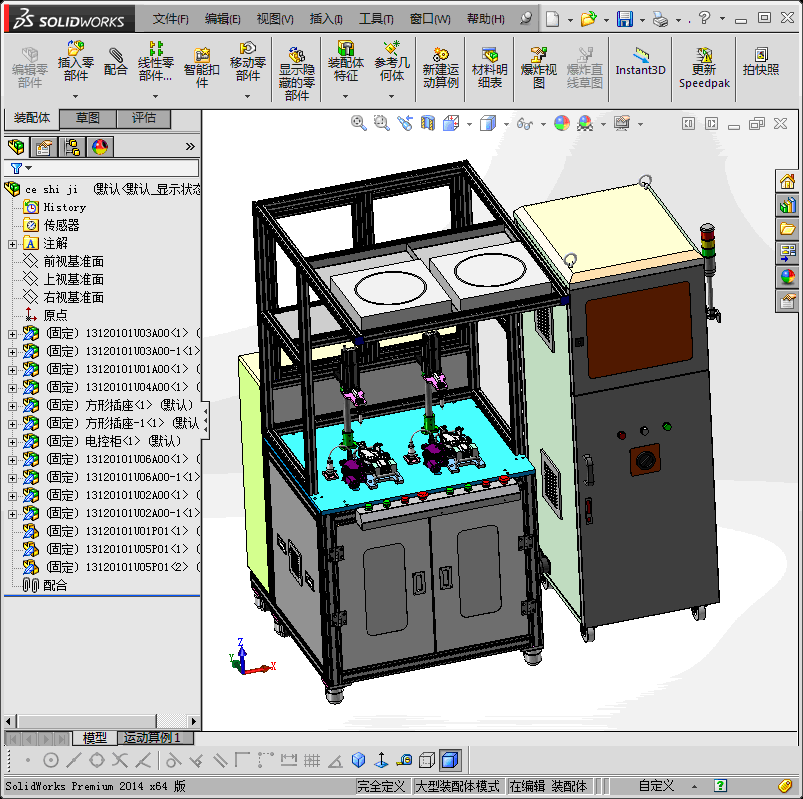The width and height of the screenshot is (803, 799).
Task: Click feature tree horizontal scrollbar right arrow
Action: (194, 721)
